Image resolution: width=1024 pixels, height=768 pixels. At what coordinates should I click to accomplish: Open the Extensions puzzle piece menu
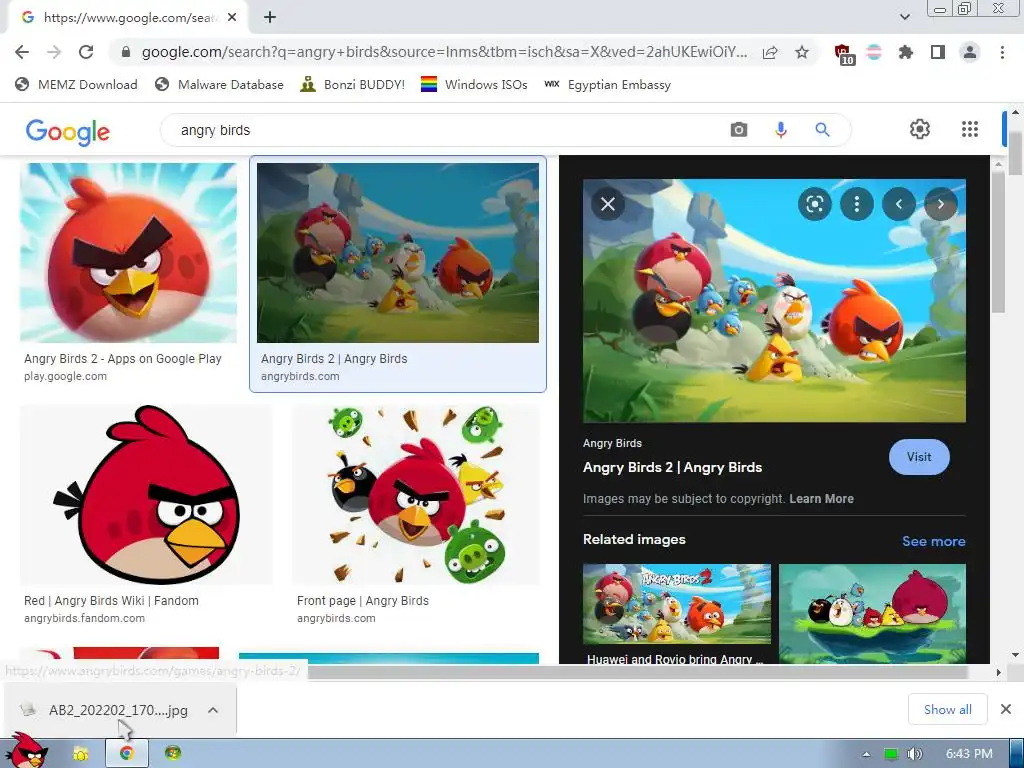tap(906, 52)
